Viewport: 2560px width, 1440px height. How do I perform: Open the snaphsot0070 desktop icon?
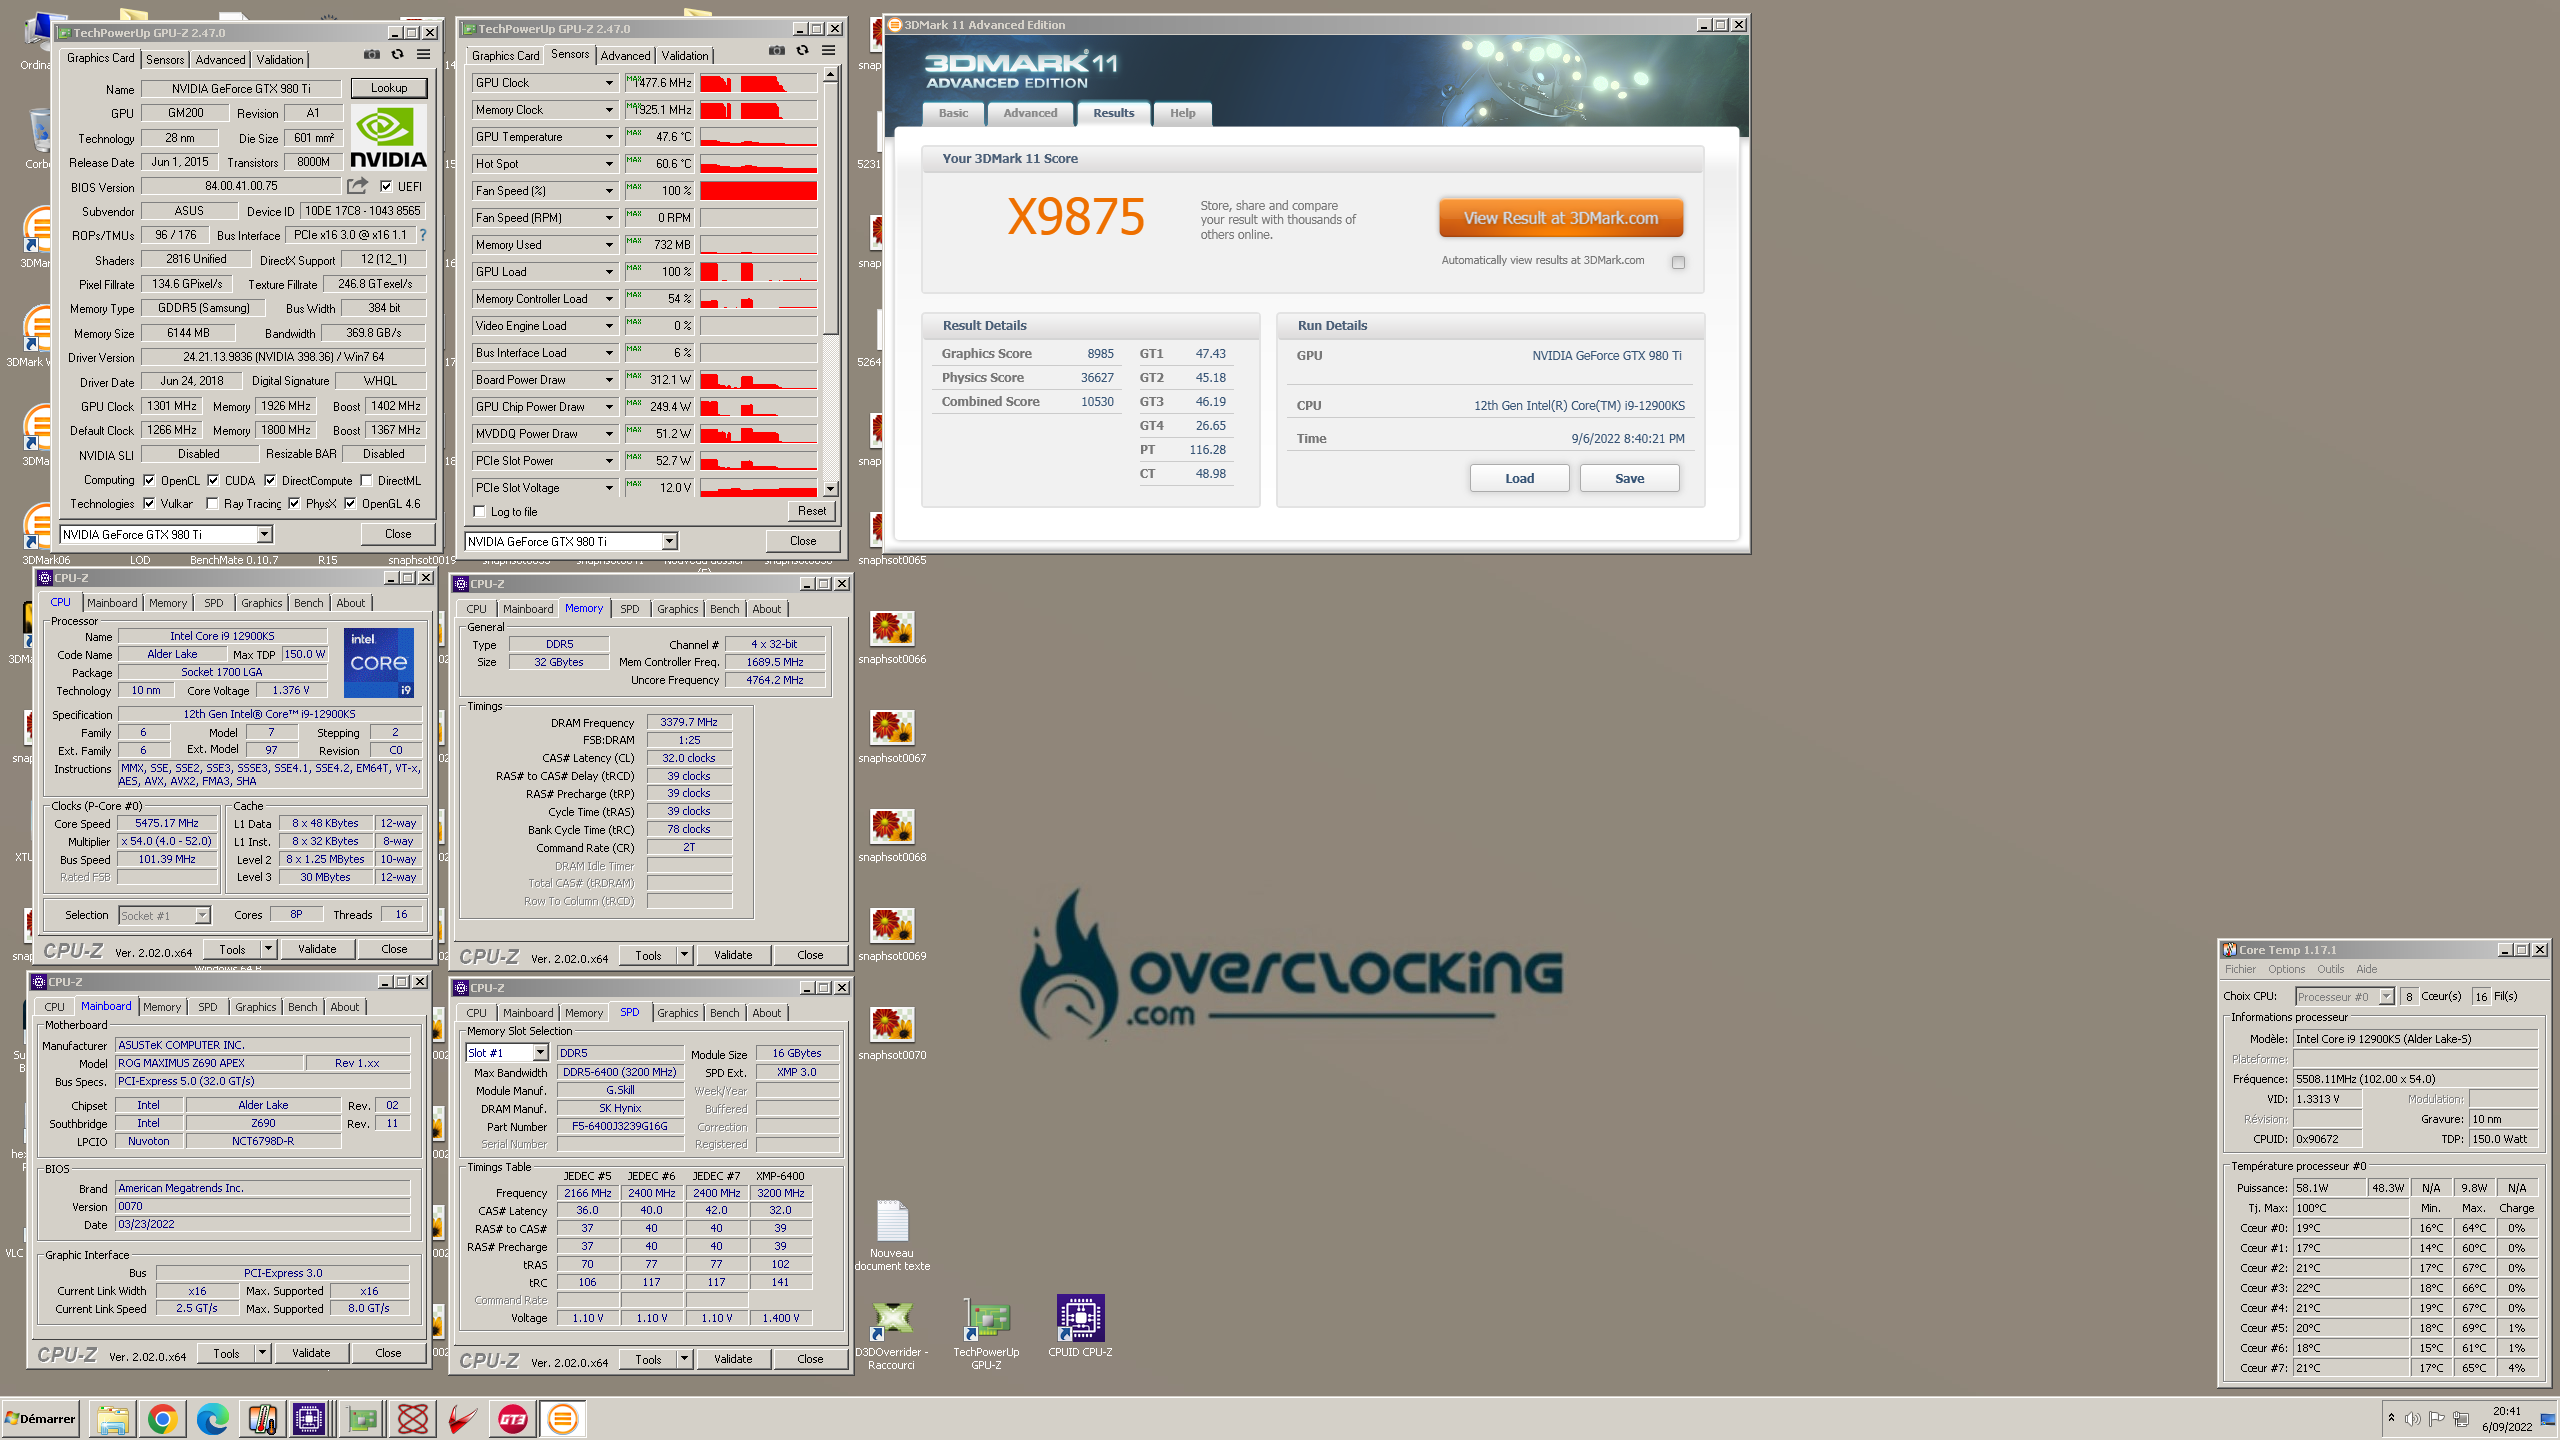point(892,1033)
